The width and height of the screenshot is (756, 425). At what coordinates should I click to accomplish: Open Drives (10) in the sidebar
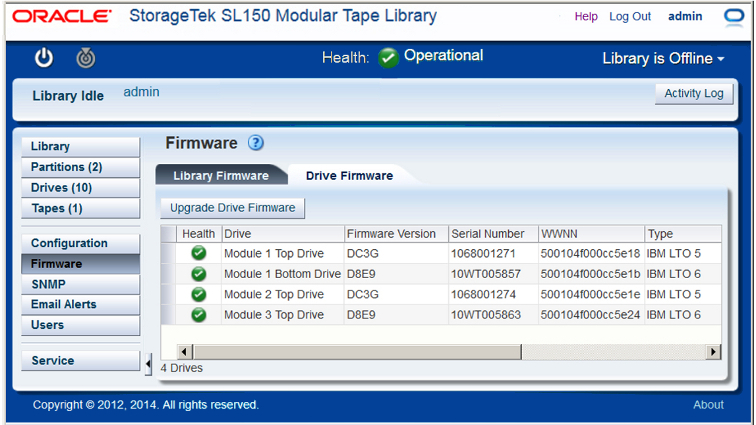click(81, 188)
